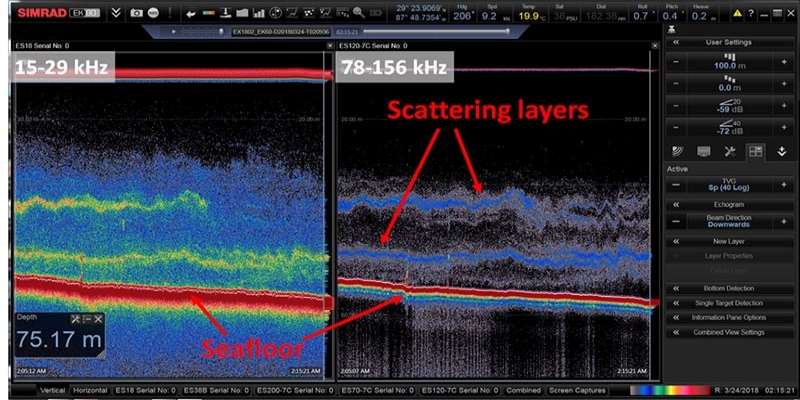The height and width of the screenshot is (400, 800).
Task: Open the Beam Direction Downwards selector
Action: 730,221
